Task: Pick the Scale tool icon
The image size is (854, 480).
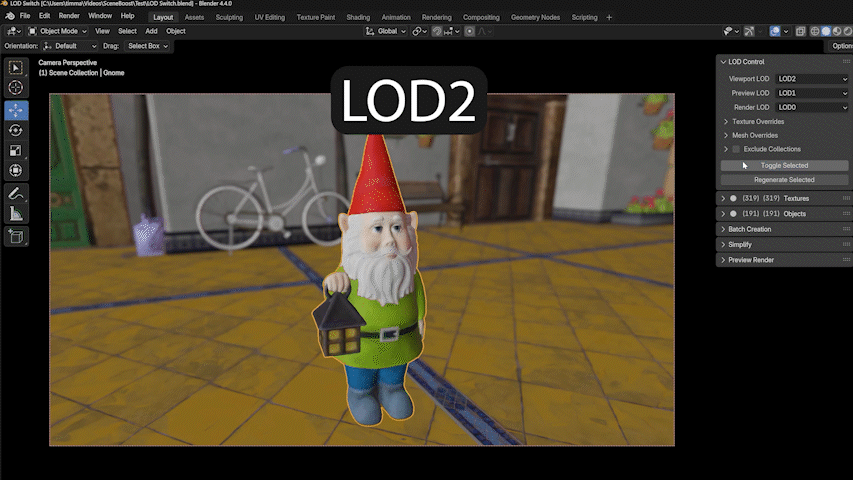Action: [16, 150]
